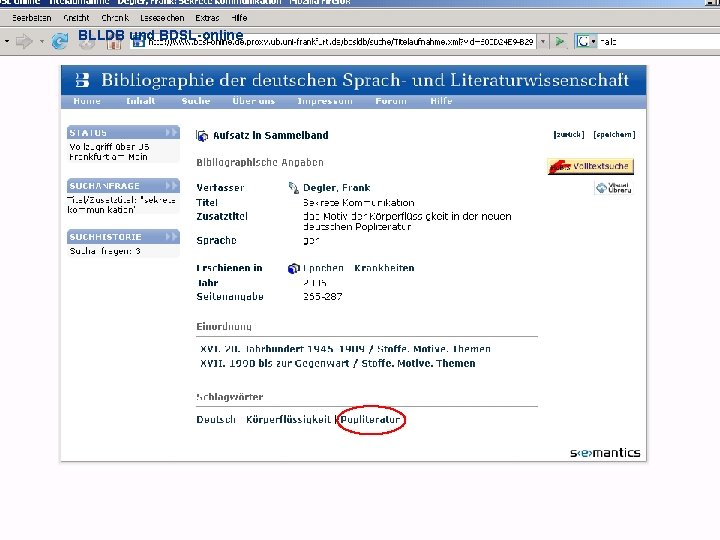Click page range 255-287
720x540 pixels.
click(322, 297)
